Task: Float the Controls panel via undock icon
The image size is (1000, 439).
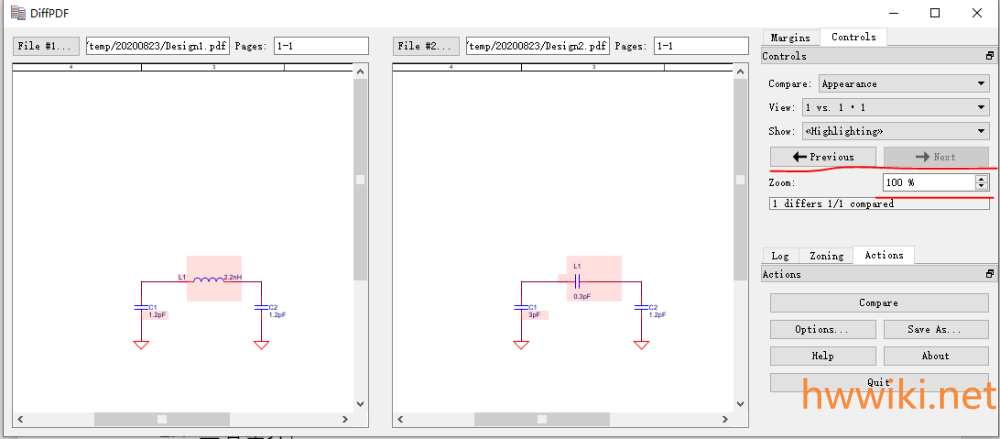Action: click(x=989, y=56)
